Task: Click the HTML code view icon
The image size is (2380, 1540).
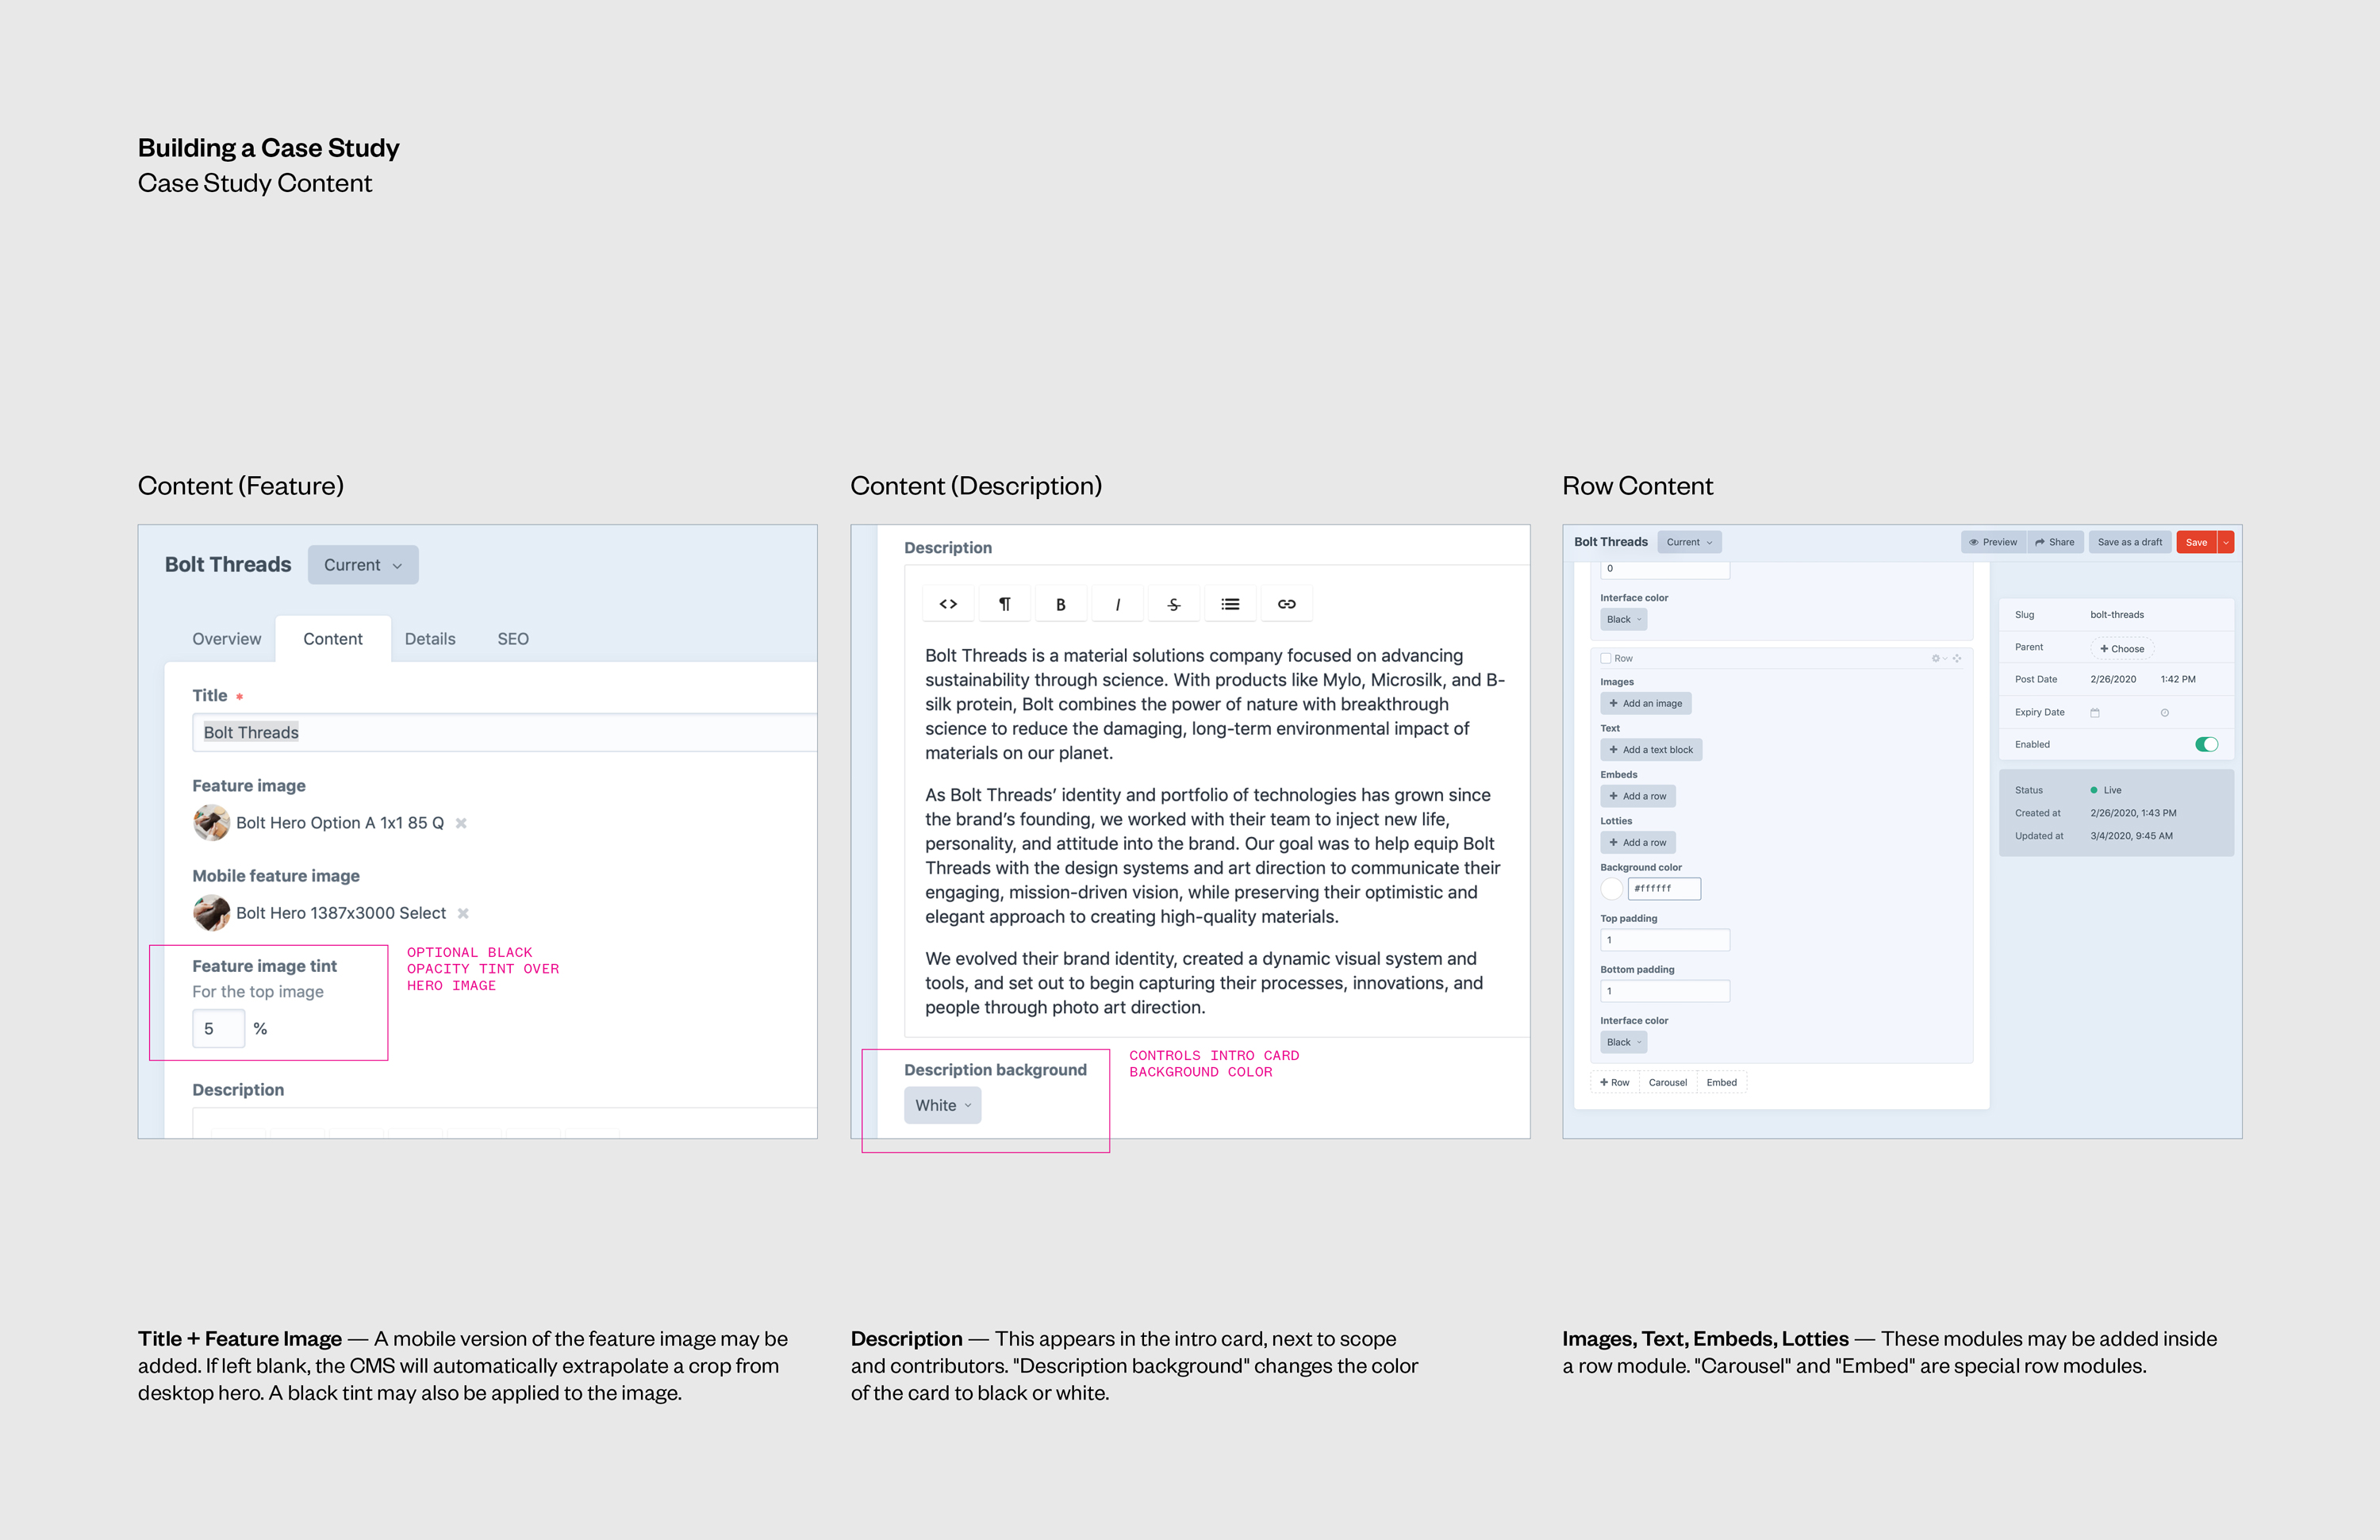Action: (948, 604)
